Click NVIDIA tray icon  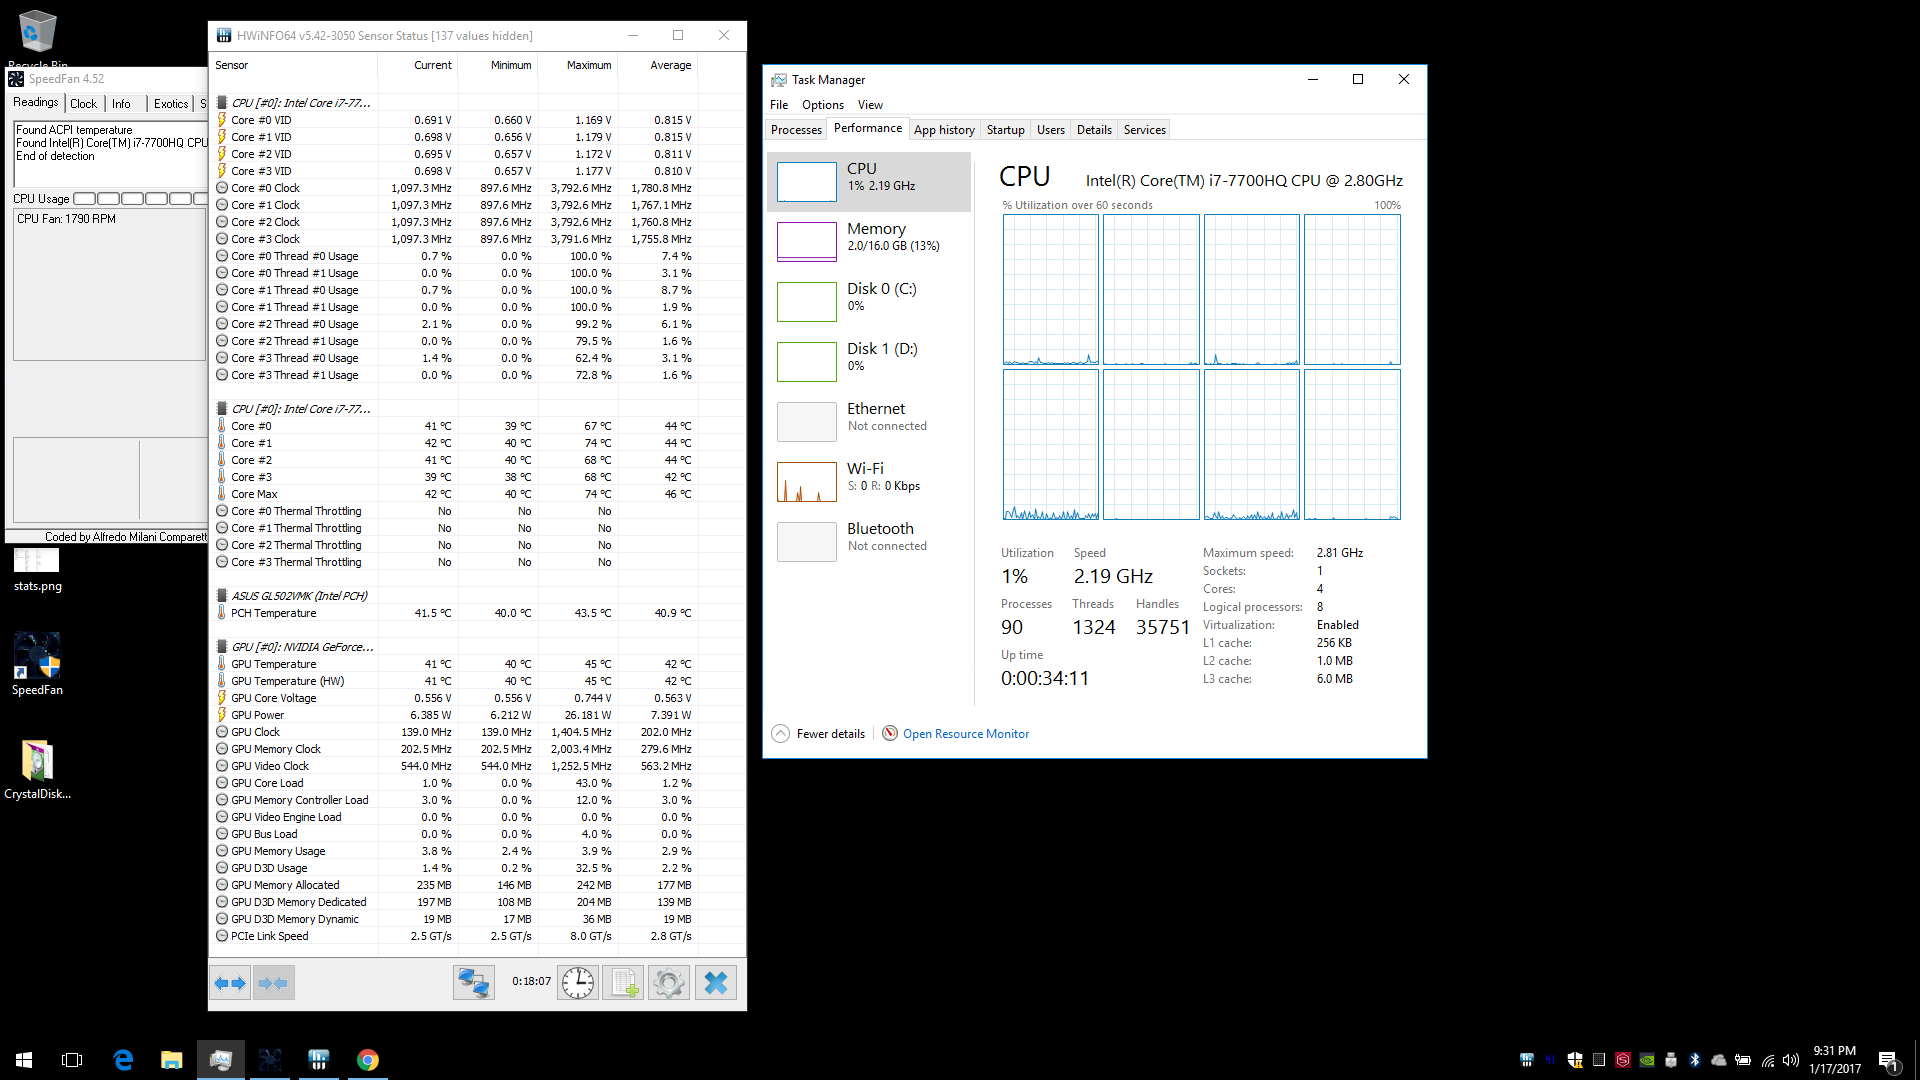[x=1647, y=1060]
